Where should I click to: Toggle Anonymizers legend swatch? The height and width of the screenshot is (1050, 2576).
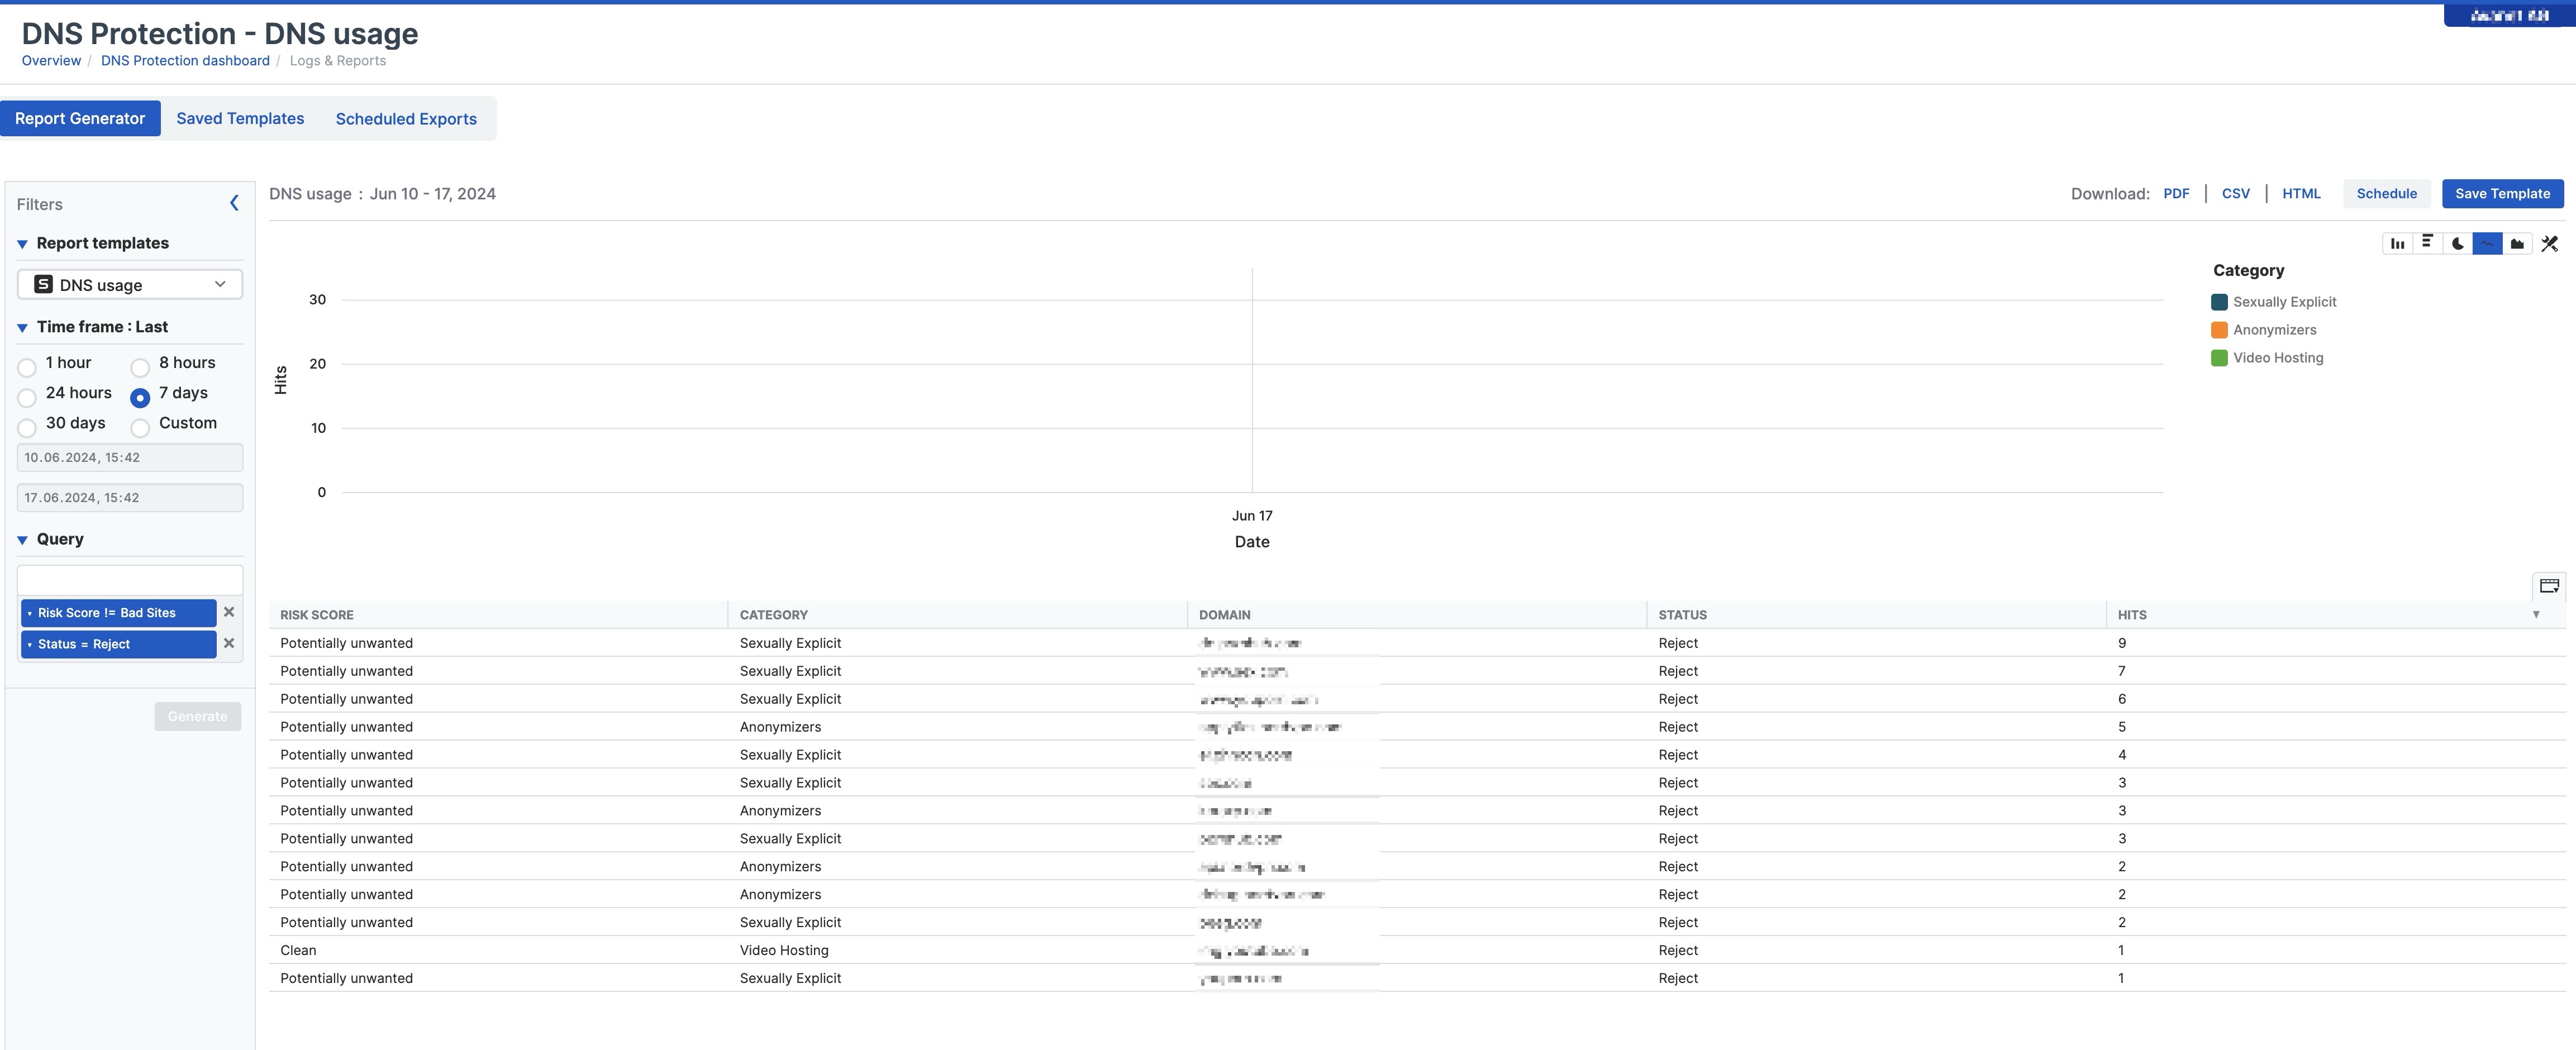tap(2219, 330)
